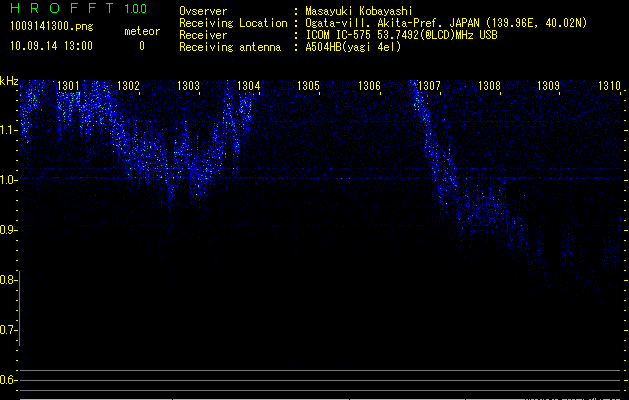Click the HROFFT 1.00 title text
The image size is (629, 400).
[79, 8]
